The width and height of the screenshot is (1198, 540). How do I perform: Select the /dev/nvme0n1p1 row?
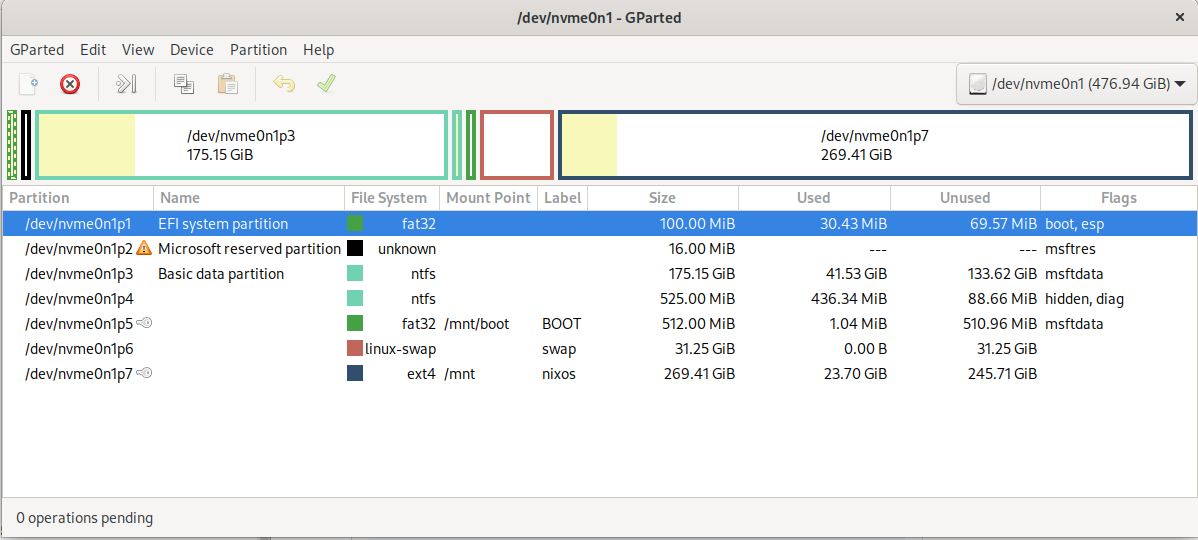coord(599,224)
